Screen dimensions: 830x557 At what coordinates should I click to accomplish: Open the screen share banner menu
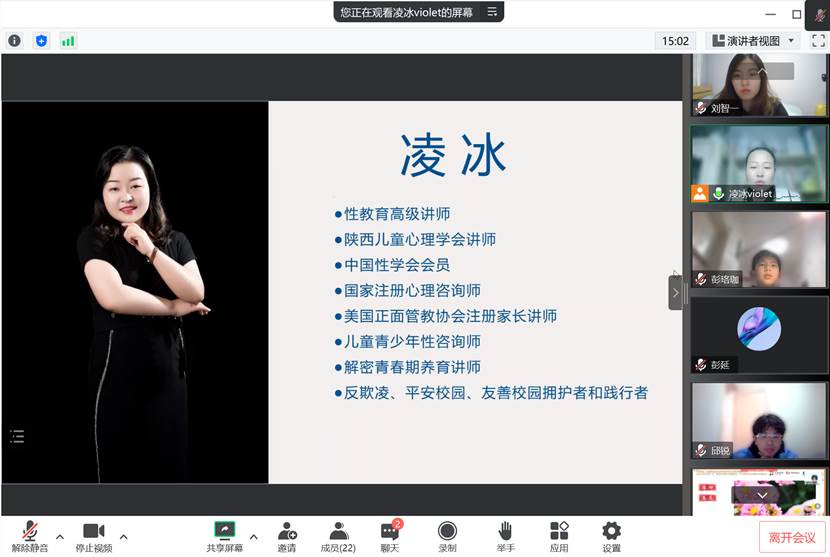[x=491, y=12]
